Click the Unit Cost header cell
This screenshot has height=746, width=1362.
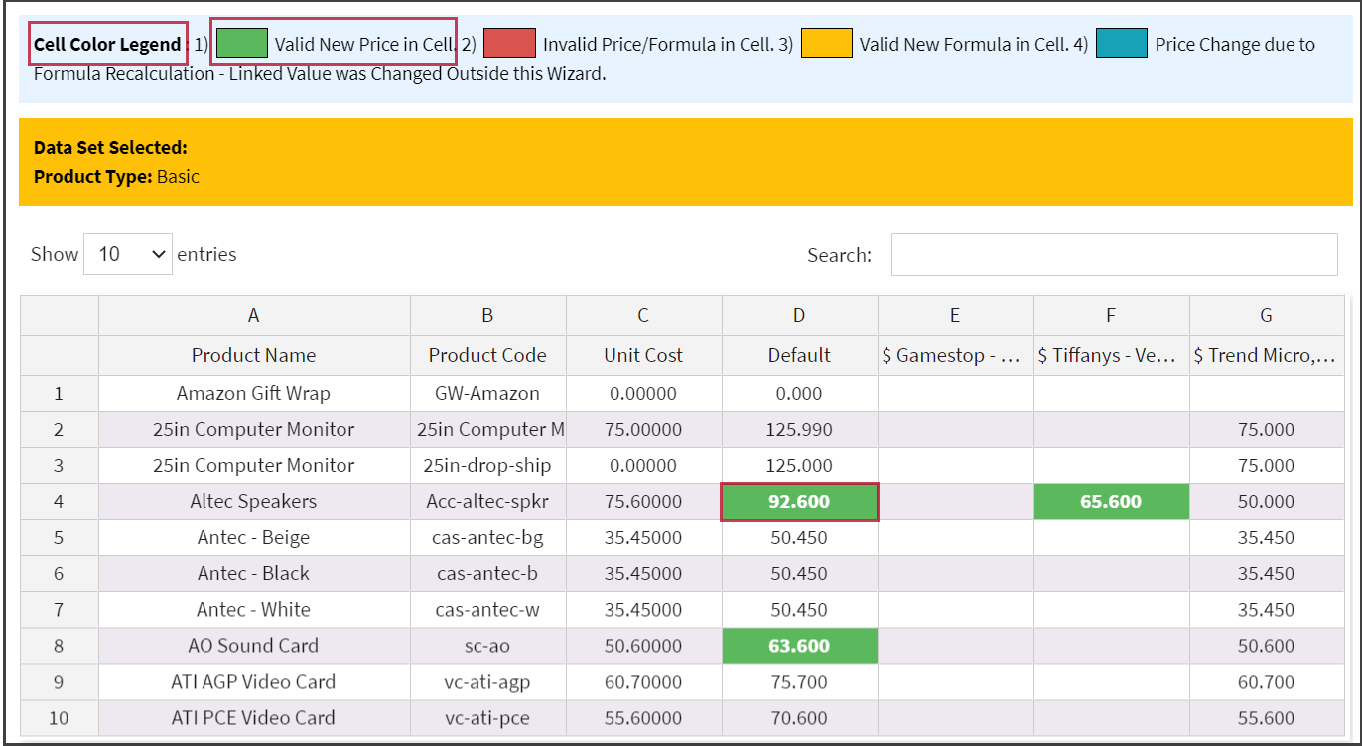644,355
